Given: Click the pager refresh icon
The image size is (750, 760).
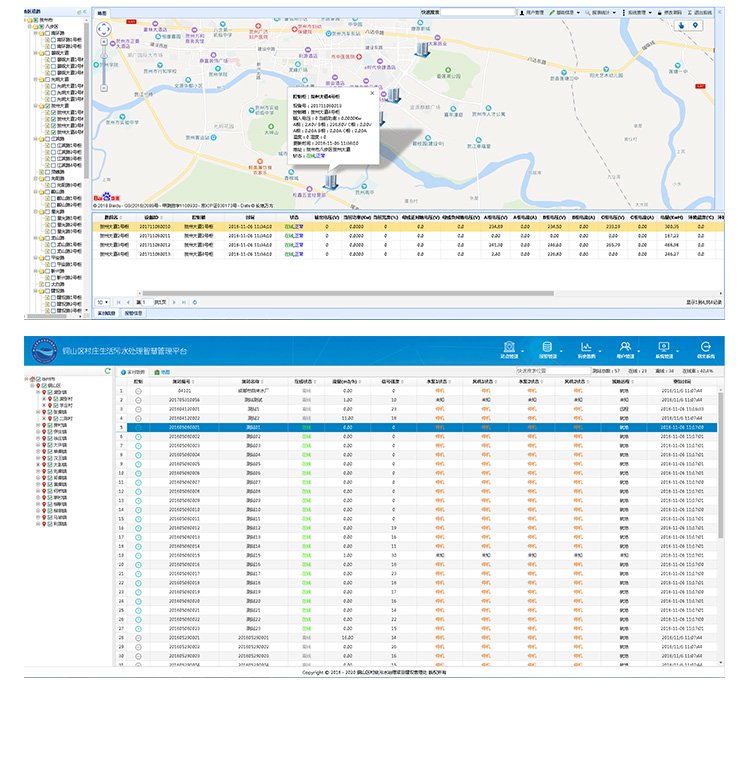Looking at the screenshot, I should click(195, 302).
